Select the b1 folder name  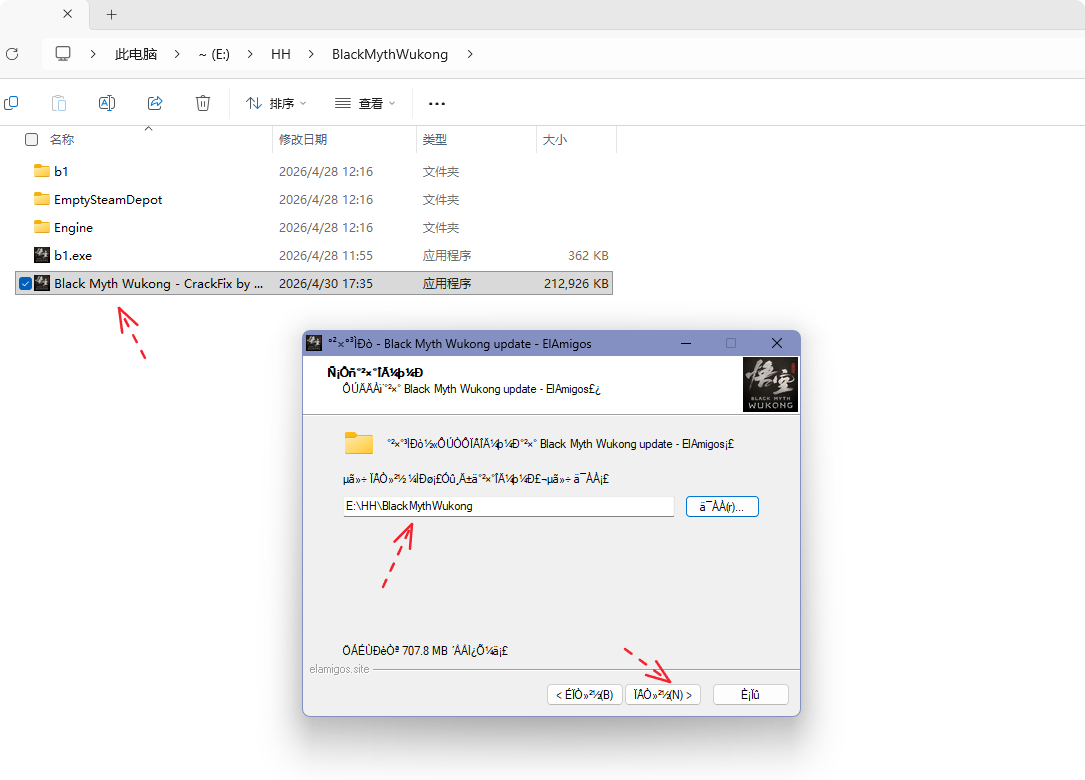click(61, 172)
